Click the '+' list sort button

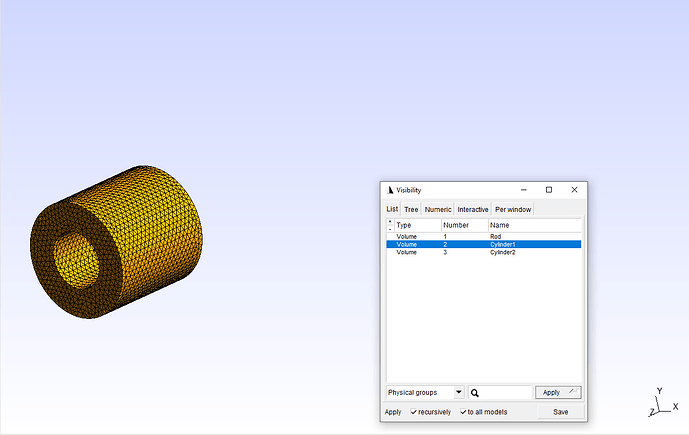tap(390, 221)
